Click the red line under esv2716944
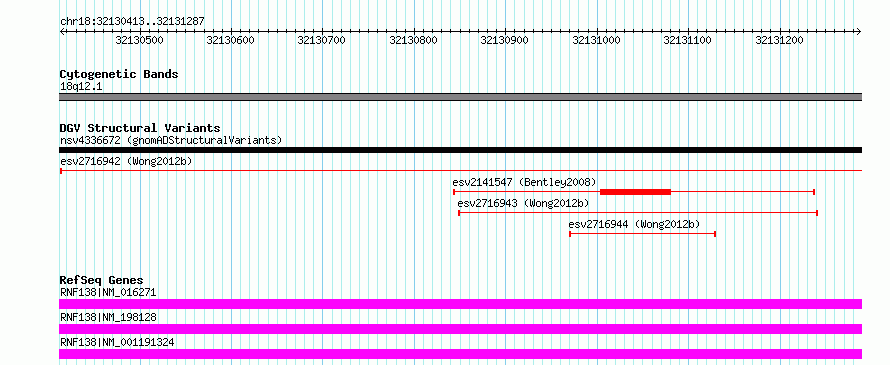 (642, 234)
